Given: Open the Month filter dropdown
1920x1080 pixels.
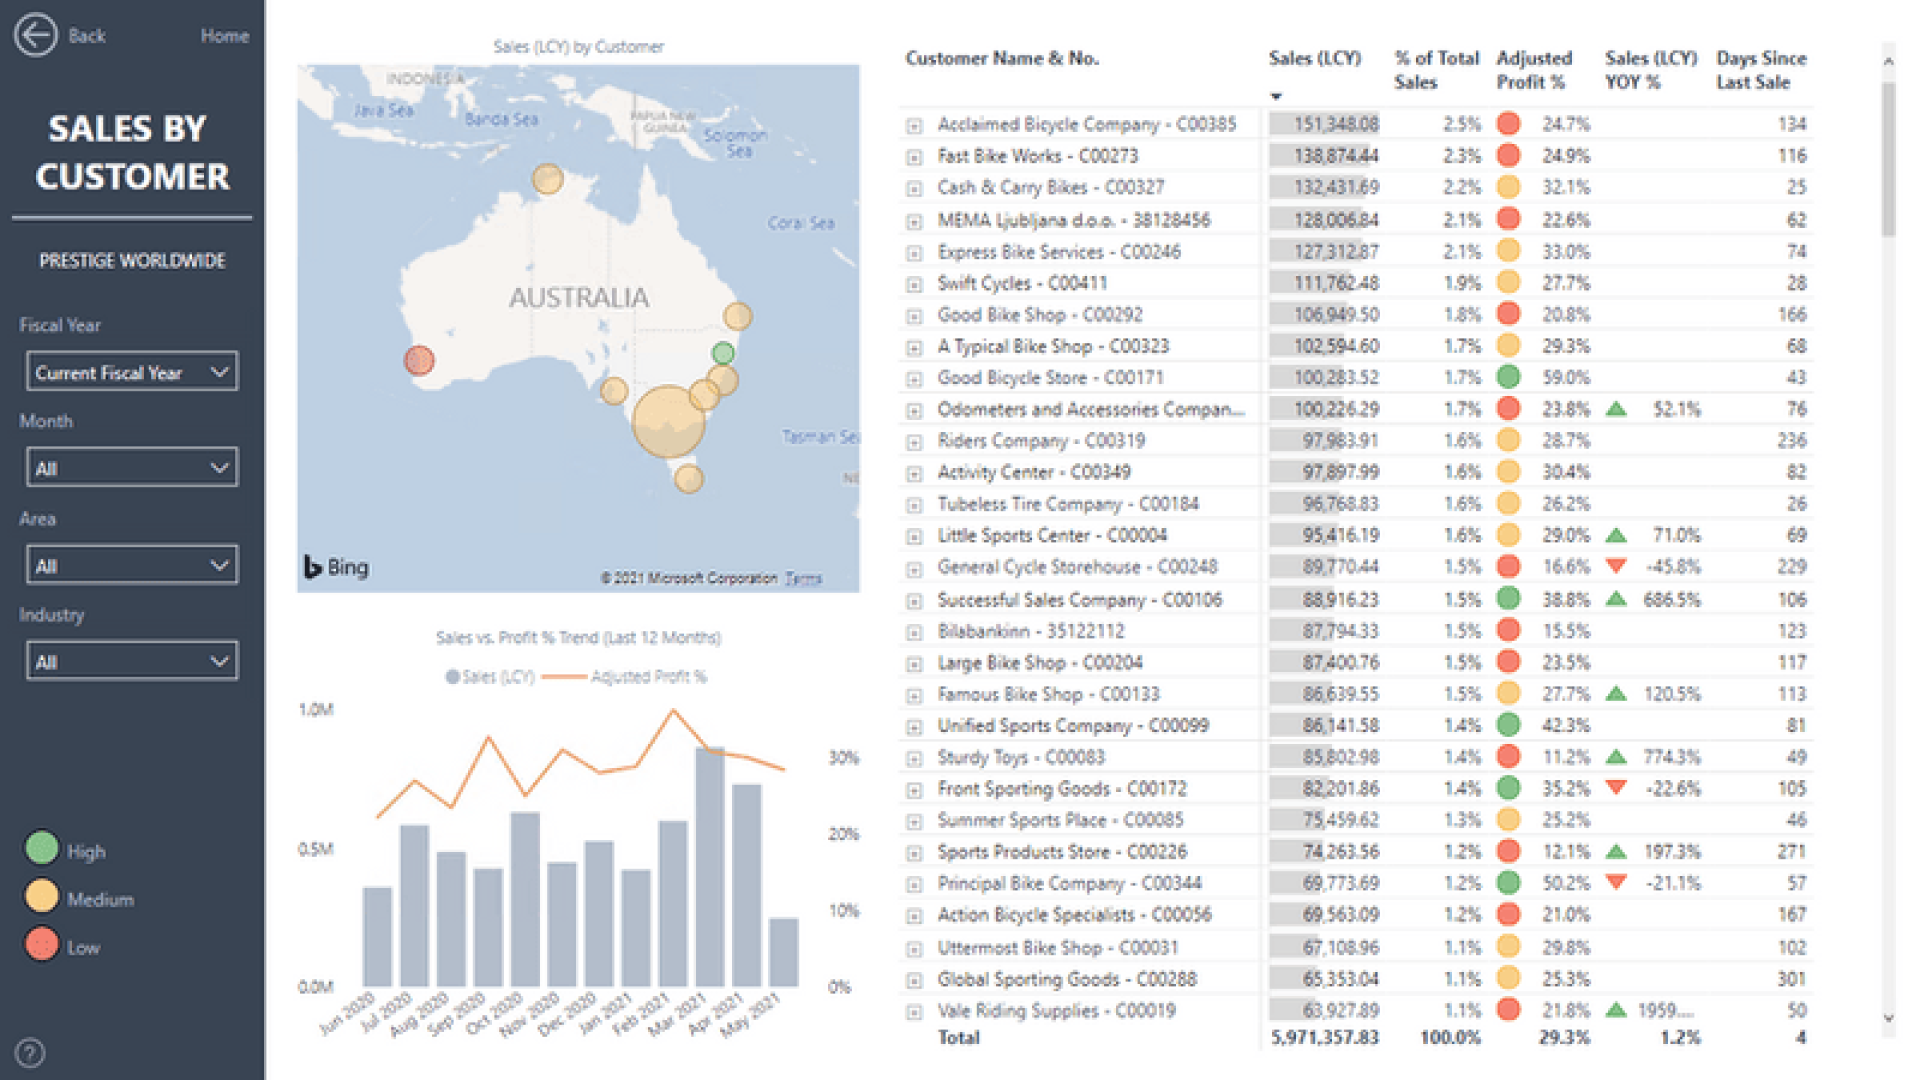Looking at the screenshot, I should (132, 468).
